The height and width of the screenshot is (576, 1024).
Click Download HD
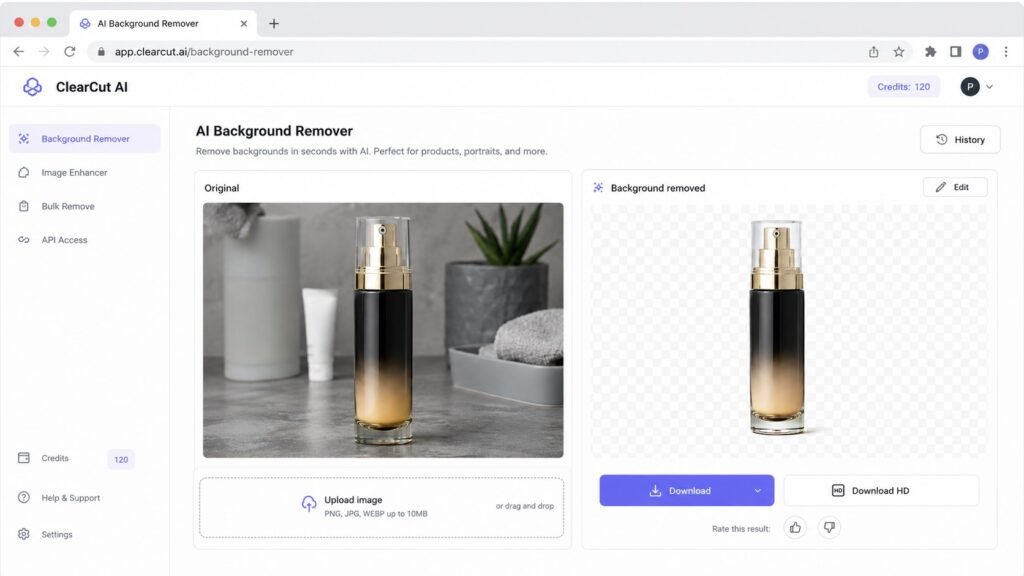(x=881, y=490)
